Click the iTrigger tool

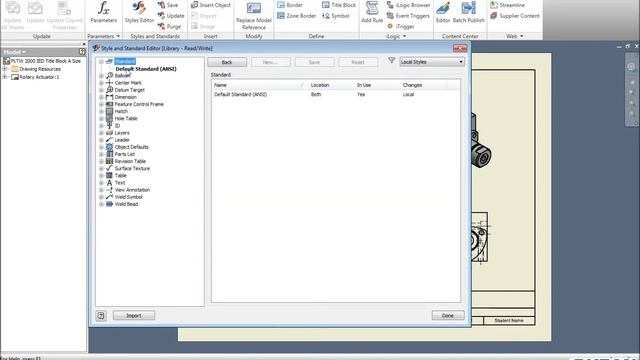pos(400,26)
